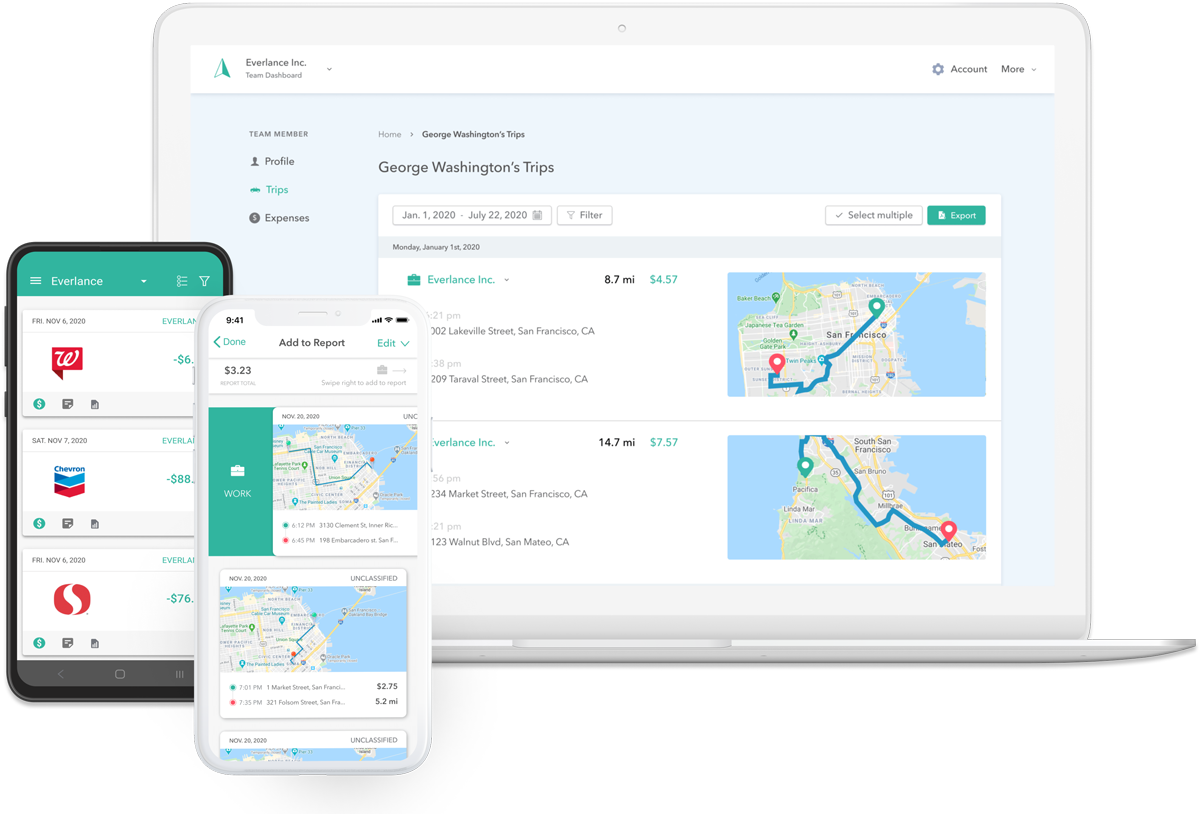Tap the report icon under the Safeway expense
Image resolution: width=1200 pixels, height=814 pixels.
click(x=95, y=643)
